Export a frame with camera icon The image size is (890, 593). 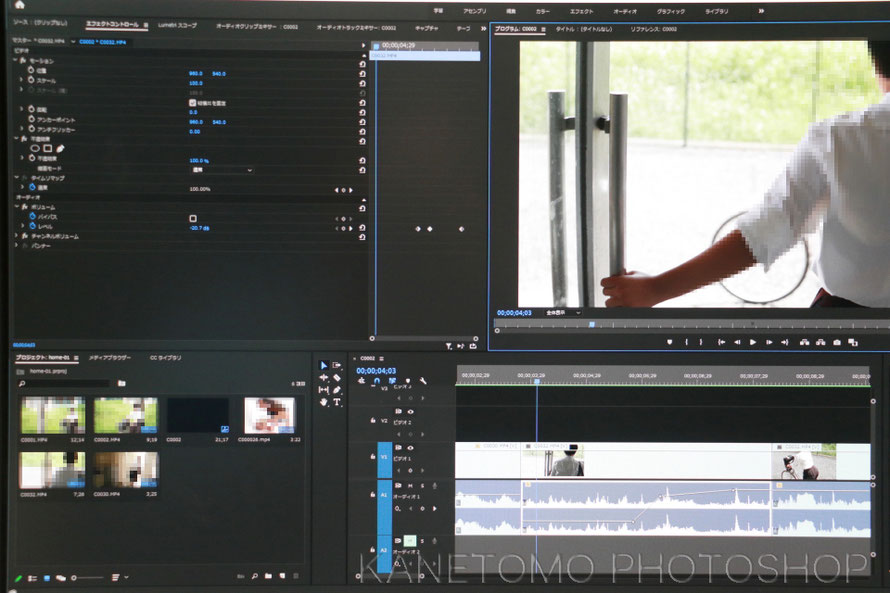point(837,342)
